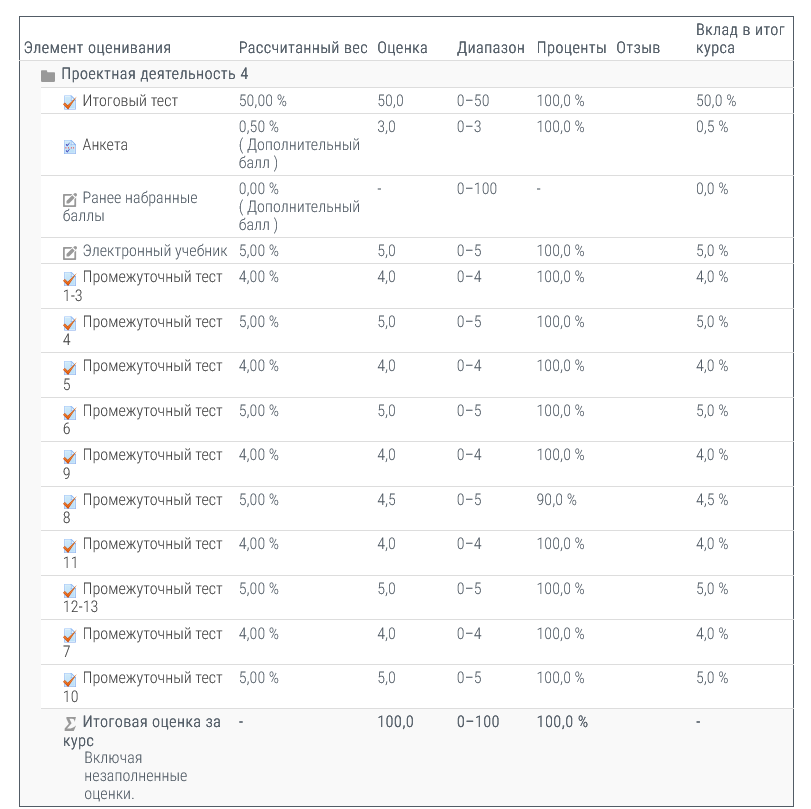
Task: Click the sigma icon by Итоговая оценка
Action: click(69, 723)
